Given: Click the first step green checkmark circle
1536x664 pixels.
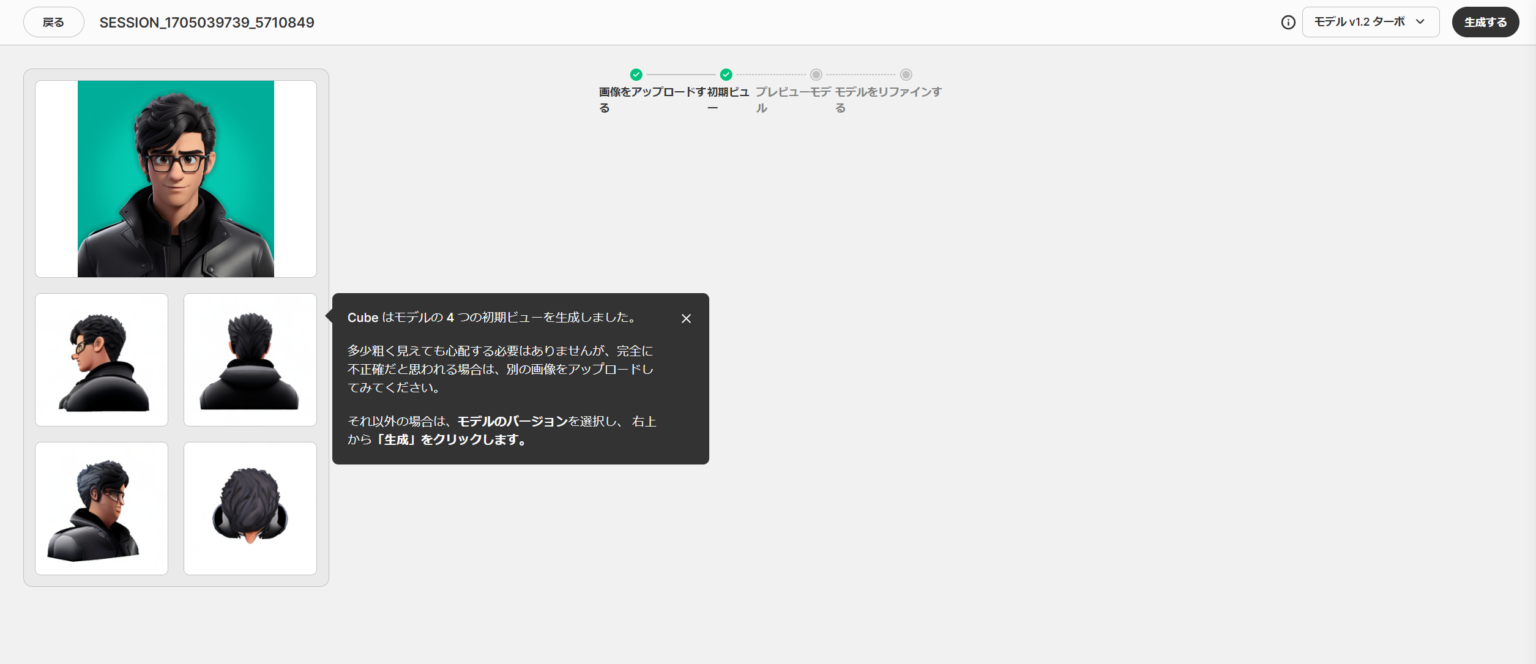Looking at the screenshot, I should pos(636,74).
